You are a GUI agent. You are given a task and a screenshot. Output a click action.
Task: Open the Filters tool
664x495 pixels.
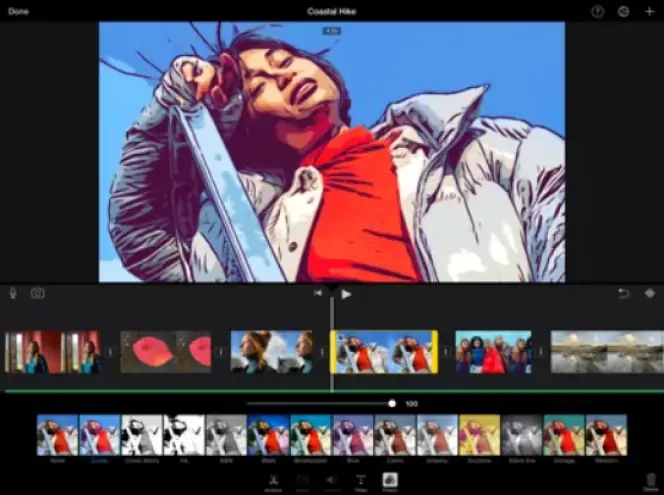[x=390, y=482]
